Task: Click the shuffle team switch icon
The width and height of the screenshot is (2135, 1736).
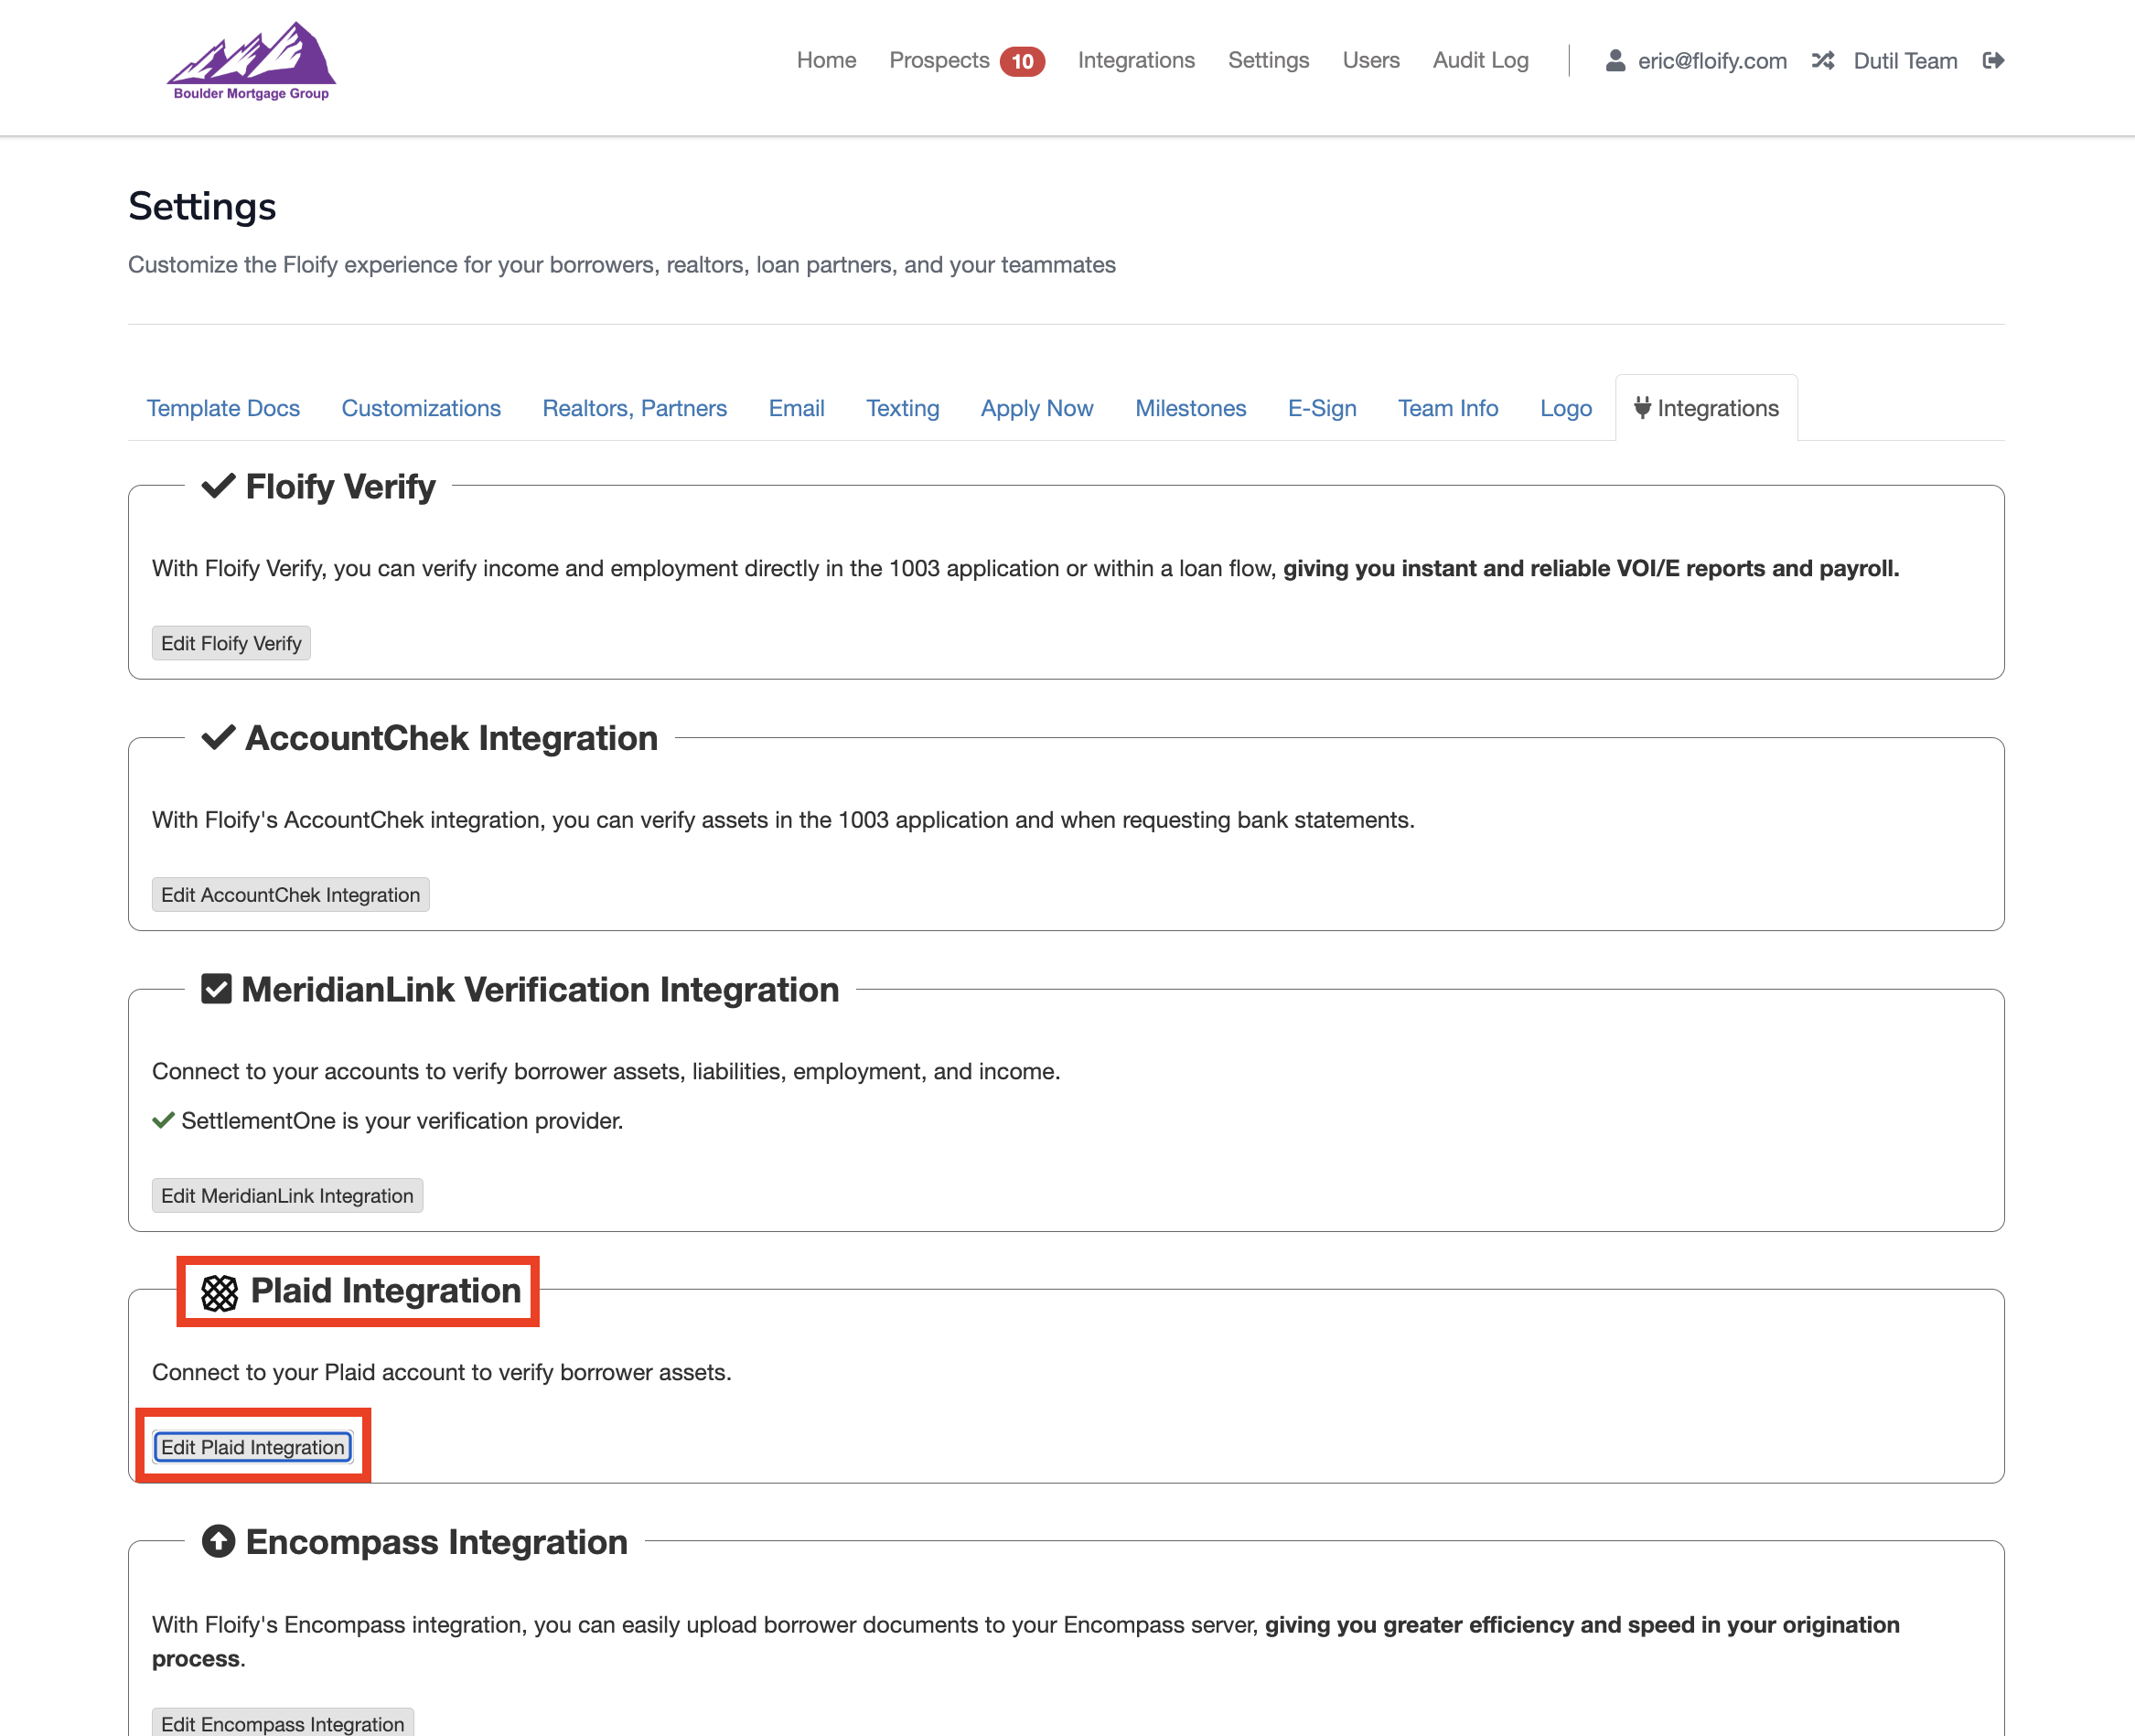Action: pyautogui.click(x=1822, y=61)
